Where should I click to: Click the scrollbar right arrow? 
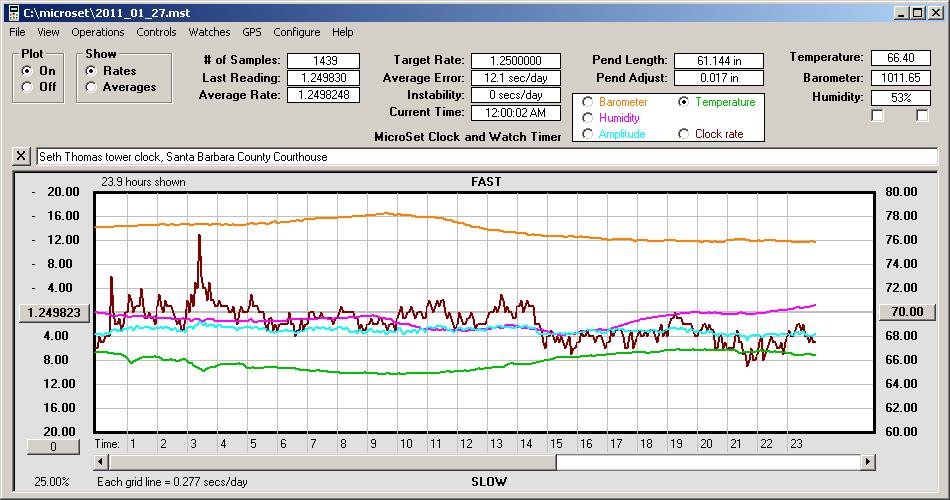click(x=868, y=462)
